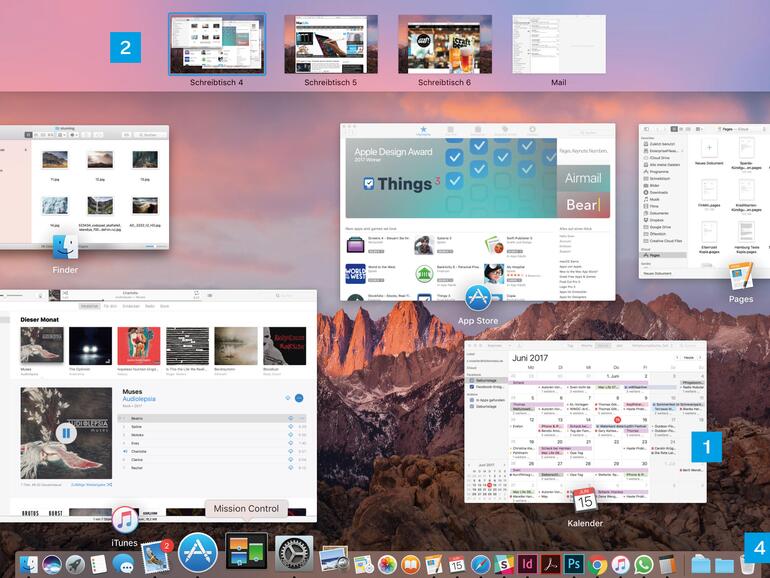Open Finder from the Dock
This screenshot has height=578, width=770.
(x=28, y=565)
